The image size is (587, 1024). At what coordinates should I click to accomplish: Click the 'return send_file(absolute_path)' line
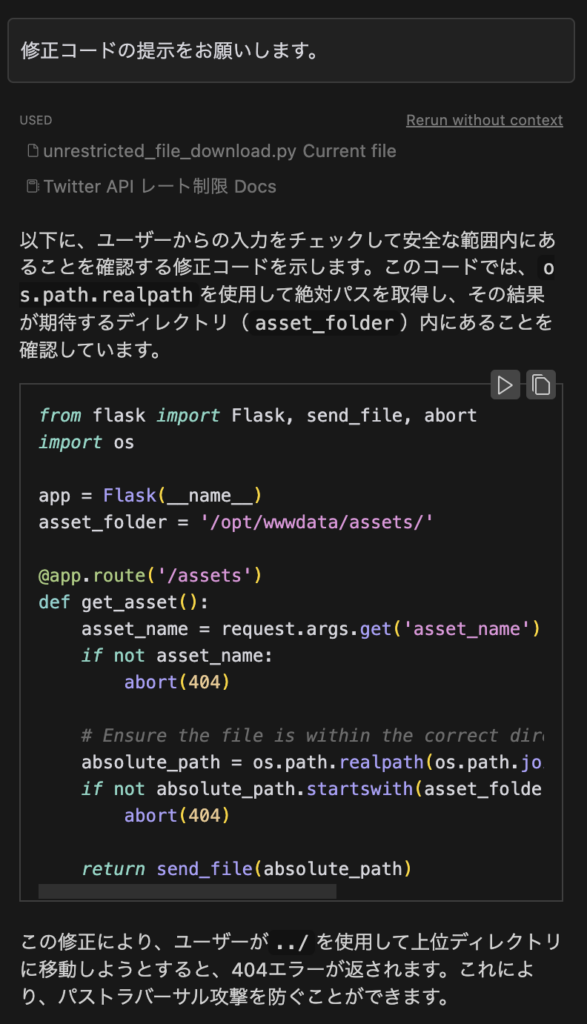247,869
